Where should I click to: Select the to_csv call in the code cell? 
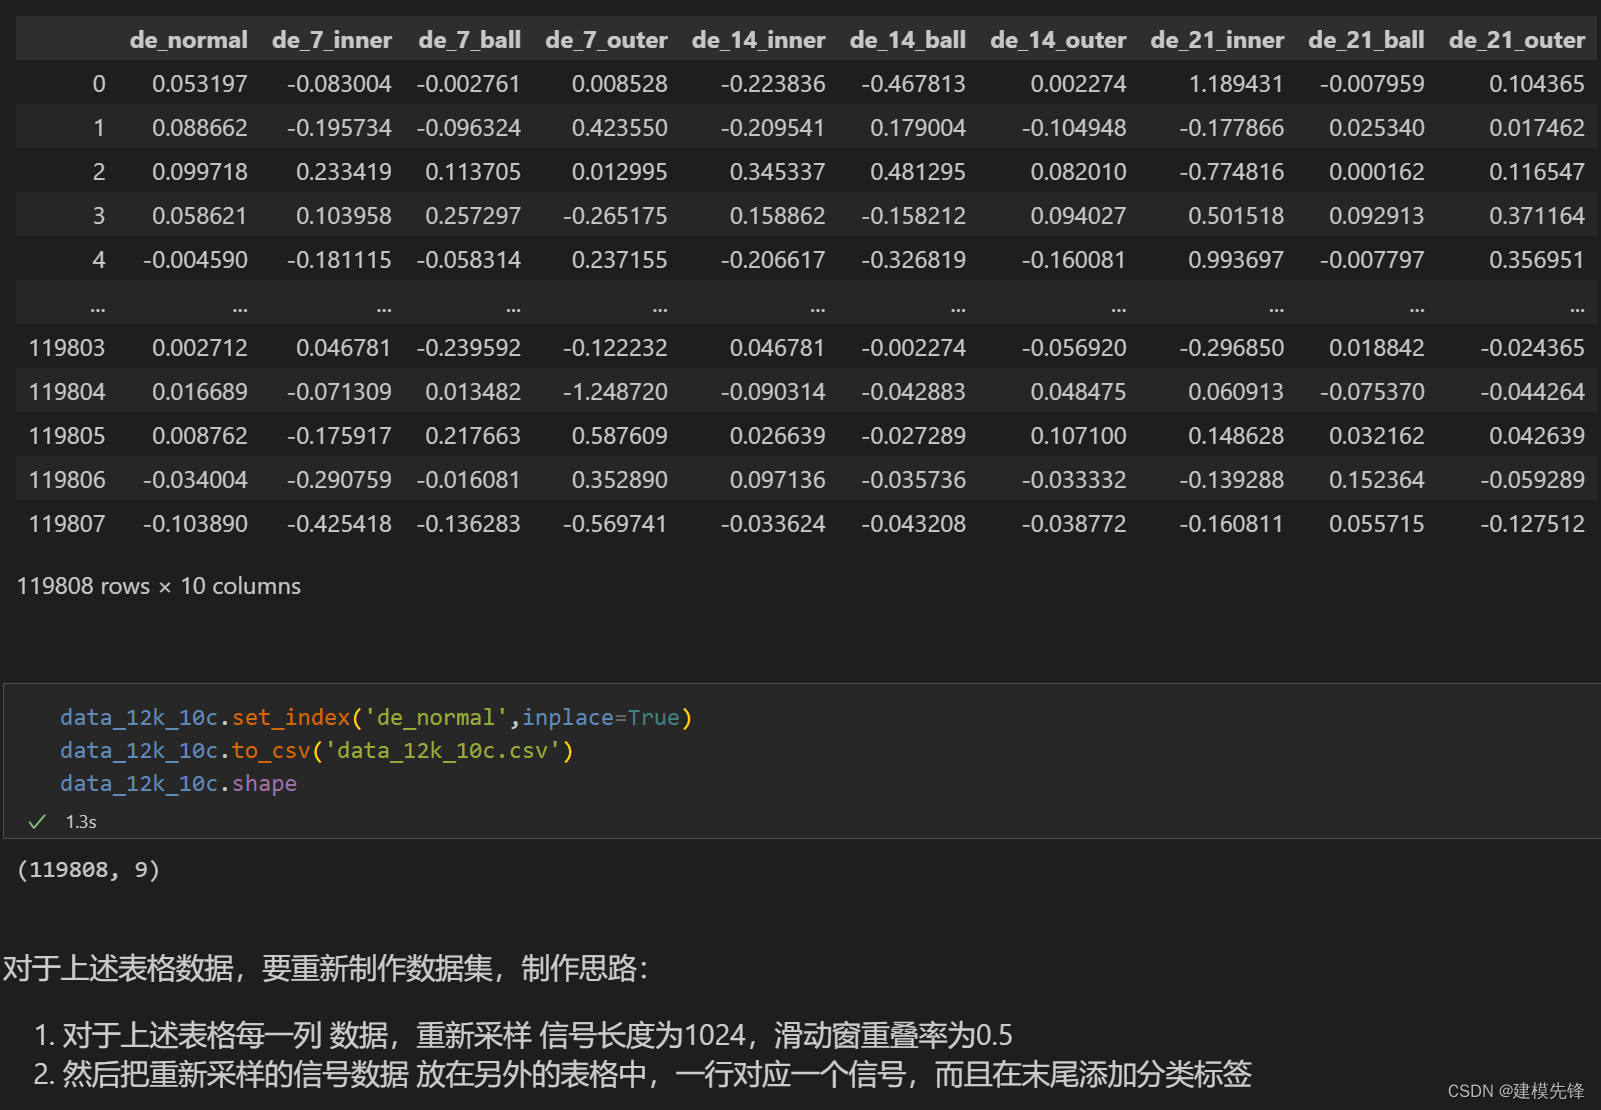point(271,750)
